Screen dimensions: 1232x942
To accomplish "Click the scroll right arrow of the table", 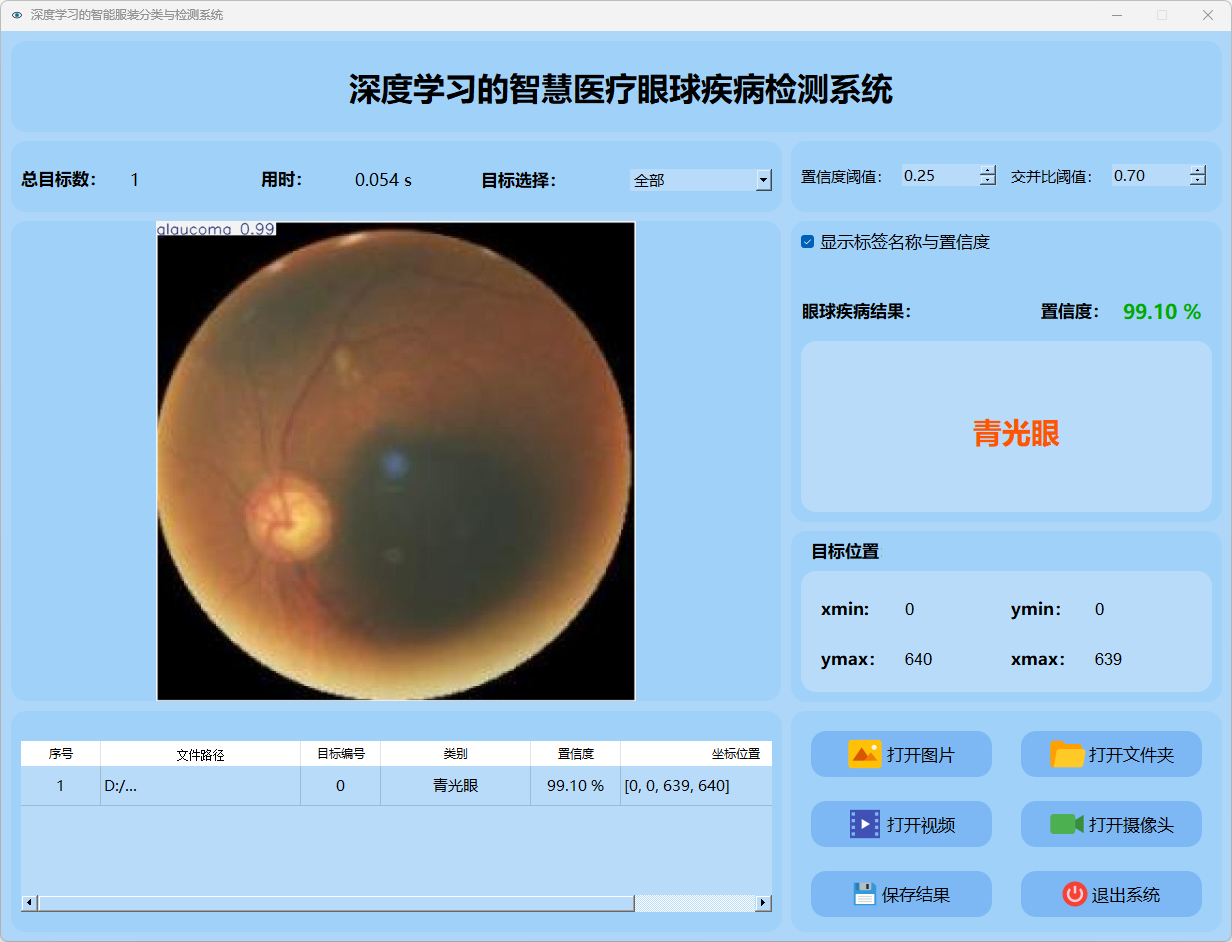I will pyautogui.click(x=763, y=903).
